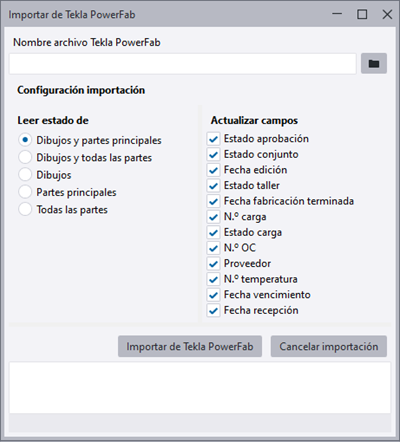The height and width of the screenshot is (442, 400).
Task: Toggle N.º OC checkbox
Action: (213, 248)
